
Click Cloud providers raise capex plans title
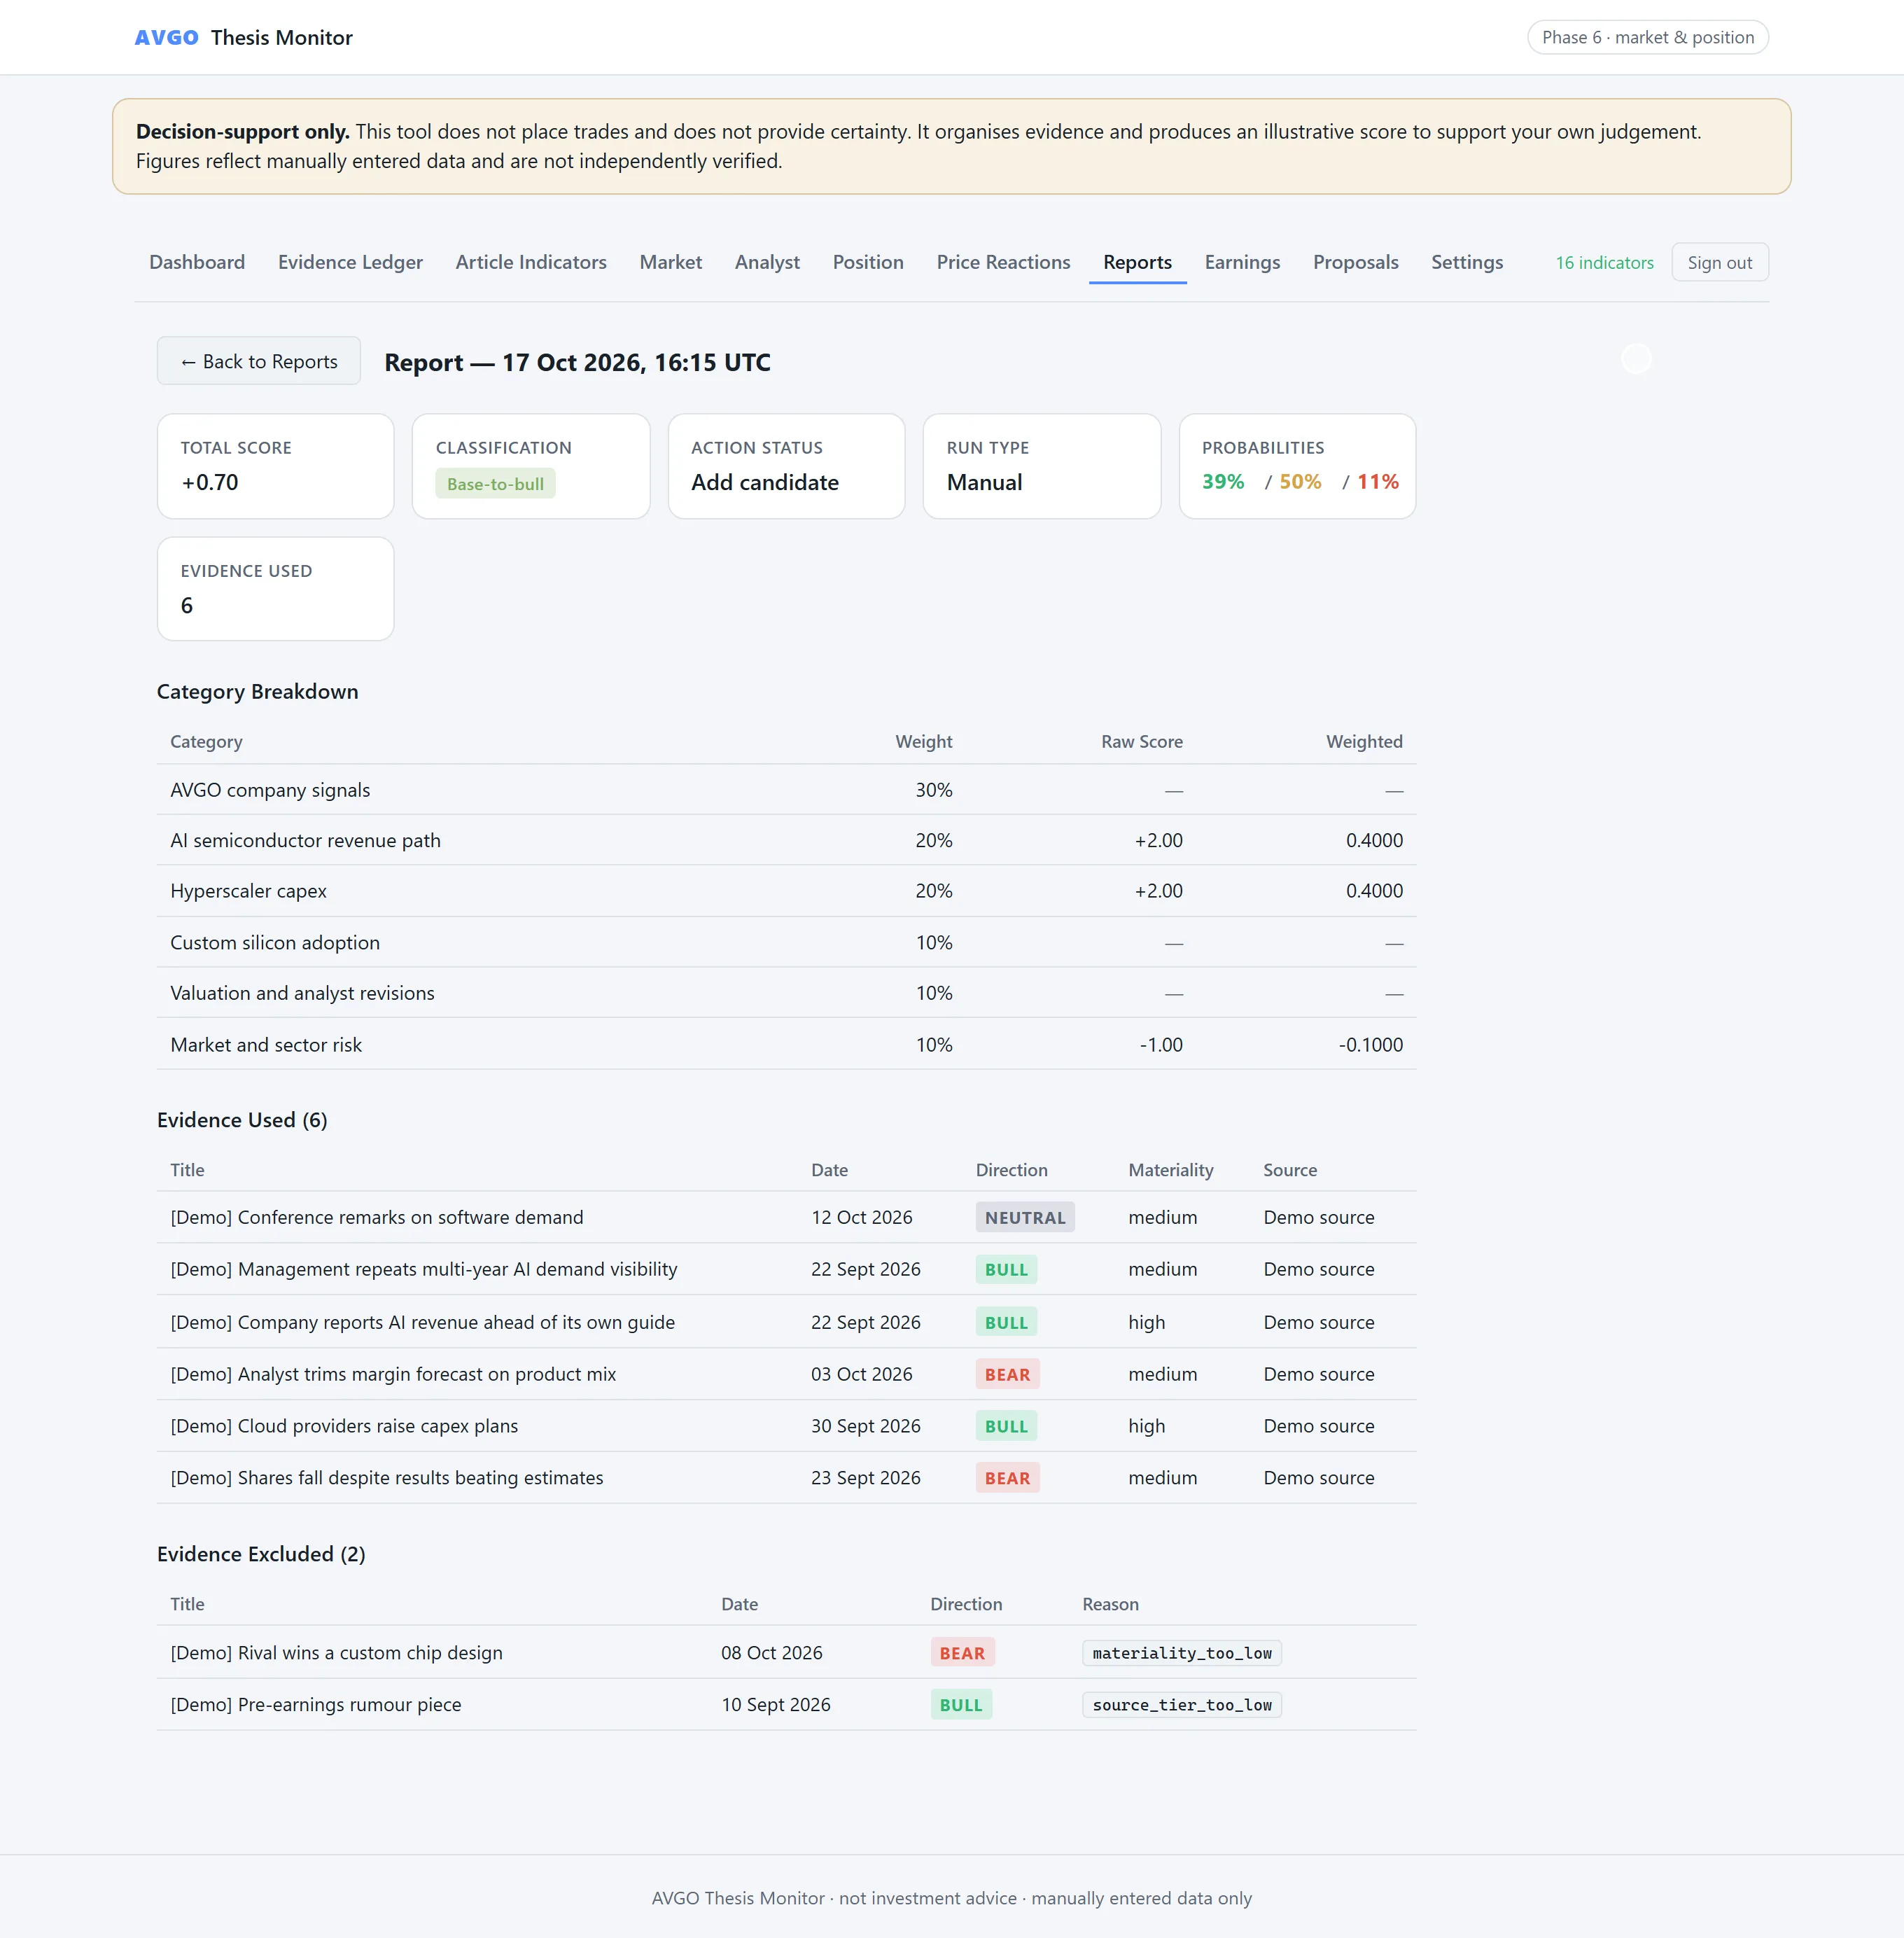tap(344, 1426)
